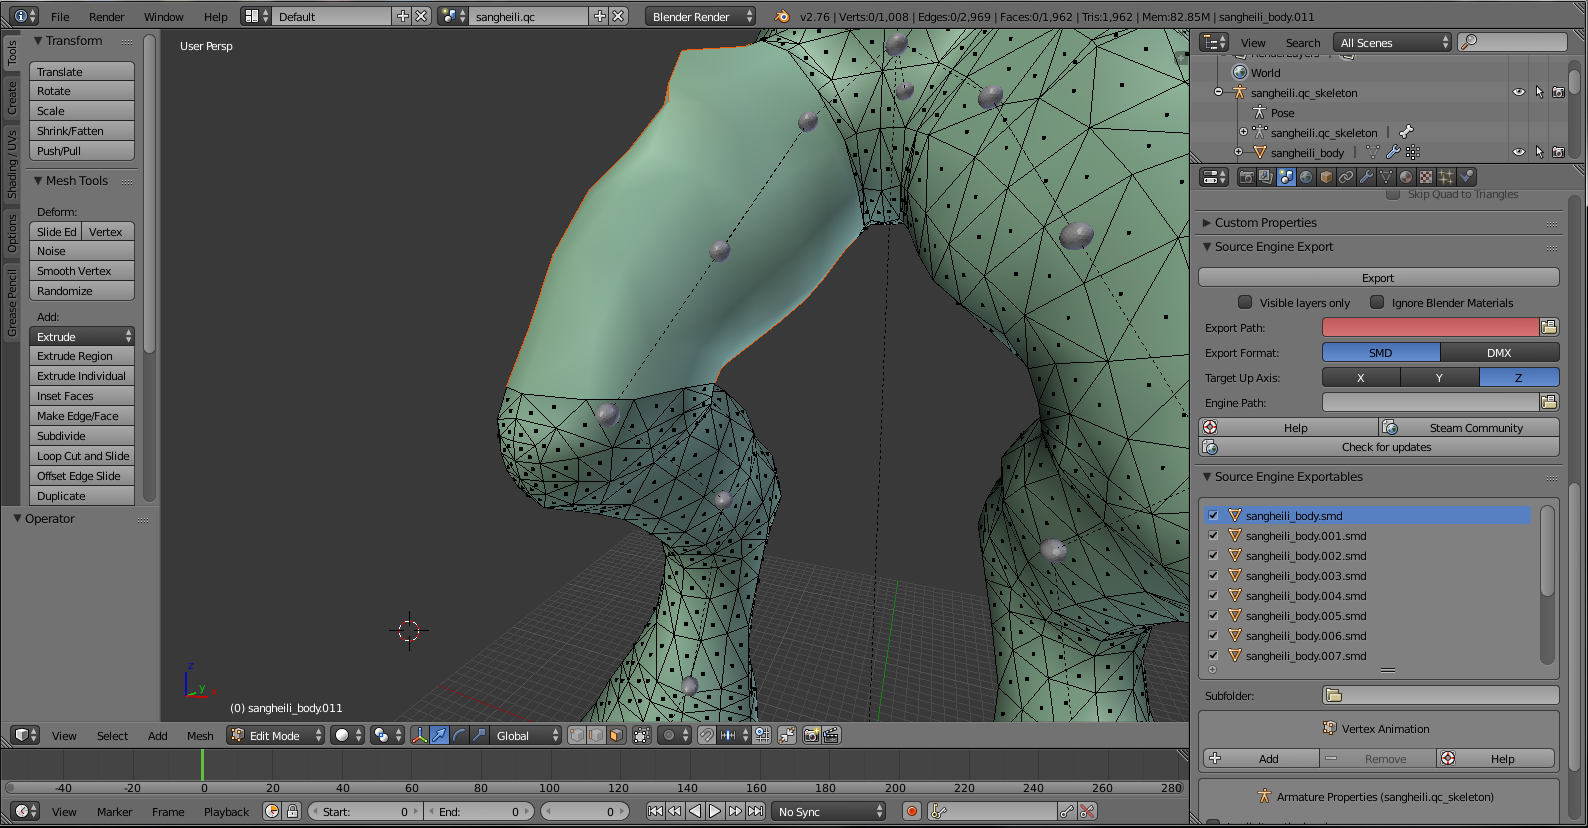The image size is (1588, 828).
Task: Click the Face select mode icon
Action: tap(616, 735)
